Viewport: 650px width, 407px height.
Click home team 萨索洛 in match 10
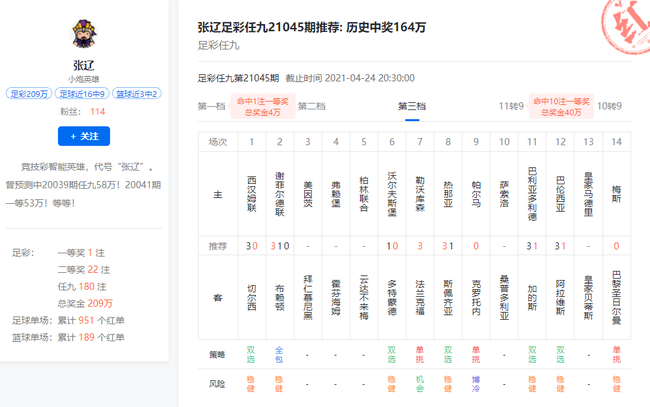[504, 194]
